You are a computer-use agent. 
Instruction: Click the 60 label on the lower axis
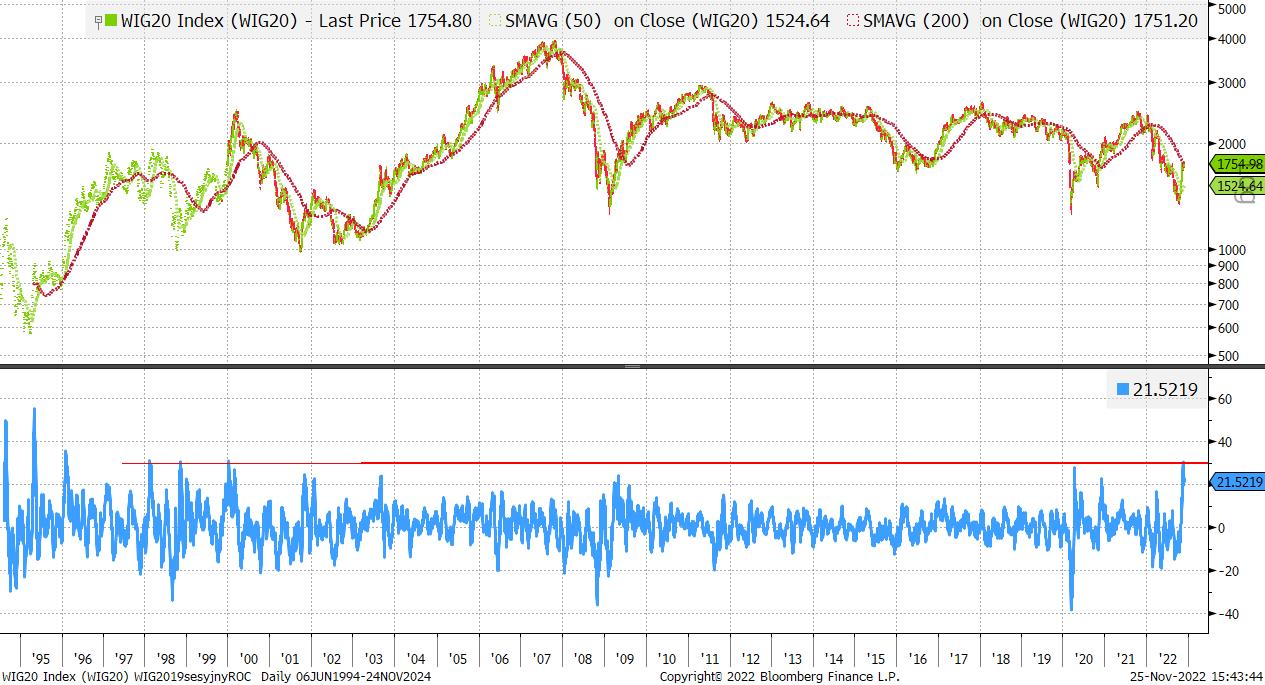(1226, 399)
